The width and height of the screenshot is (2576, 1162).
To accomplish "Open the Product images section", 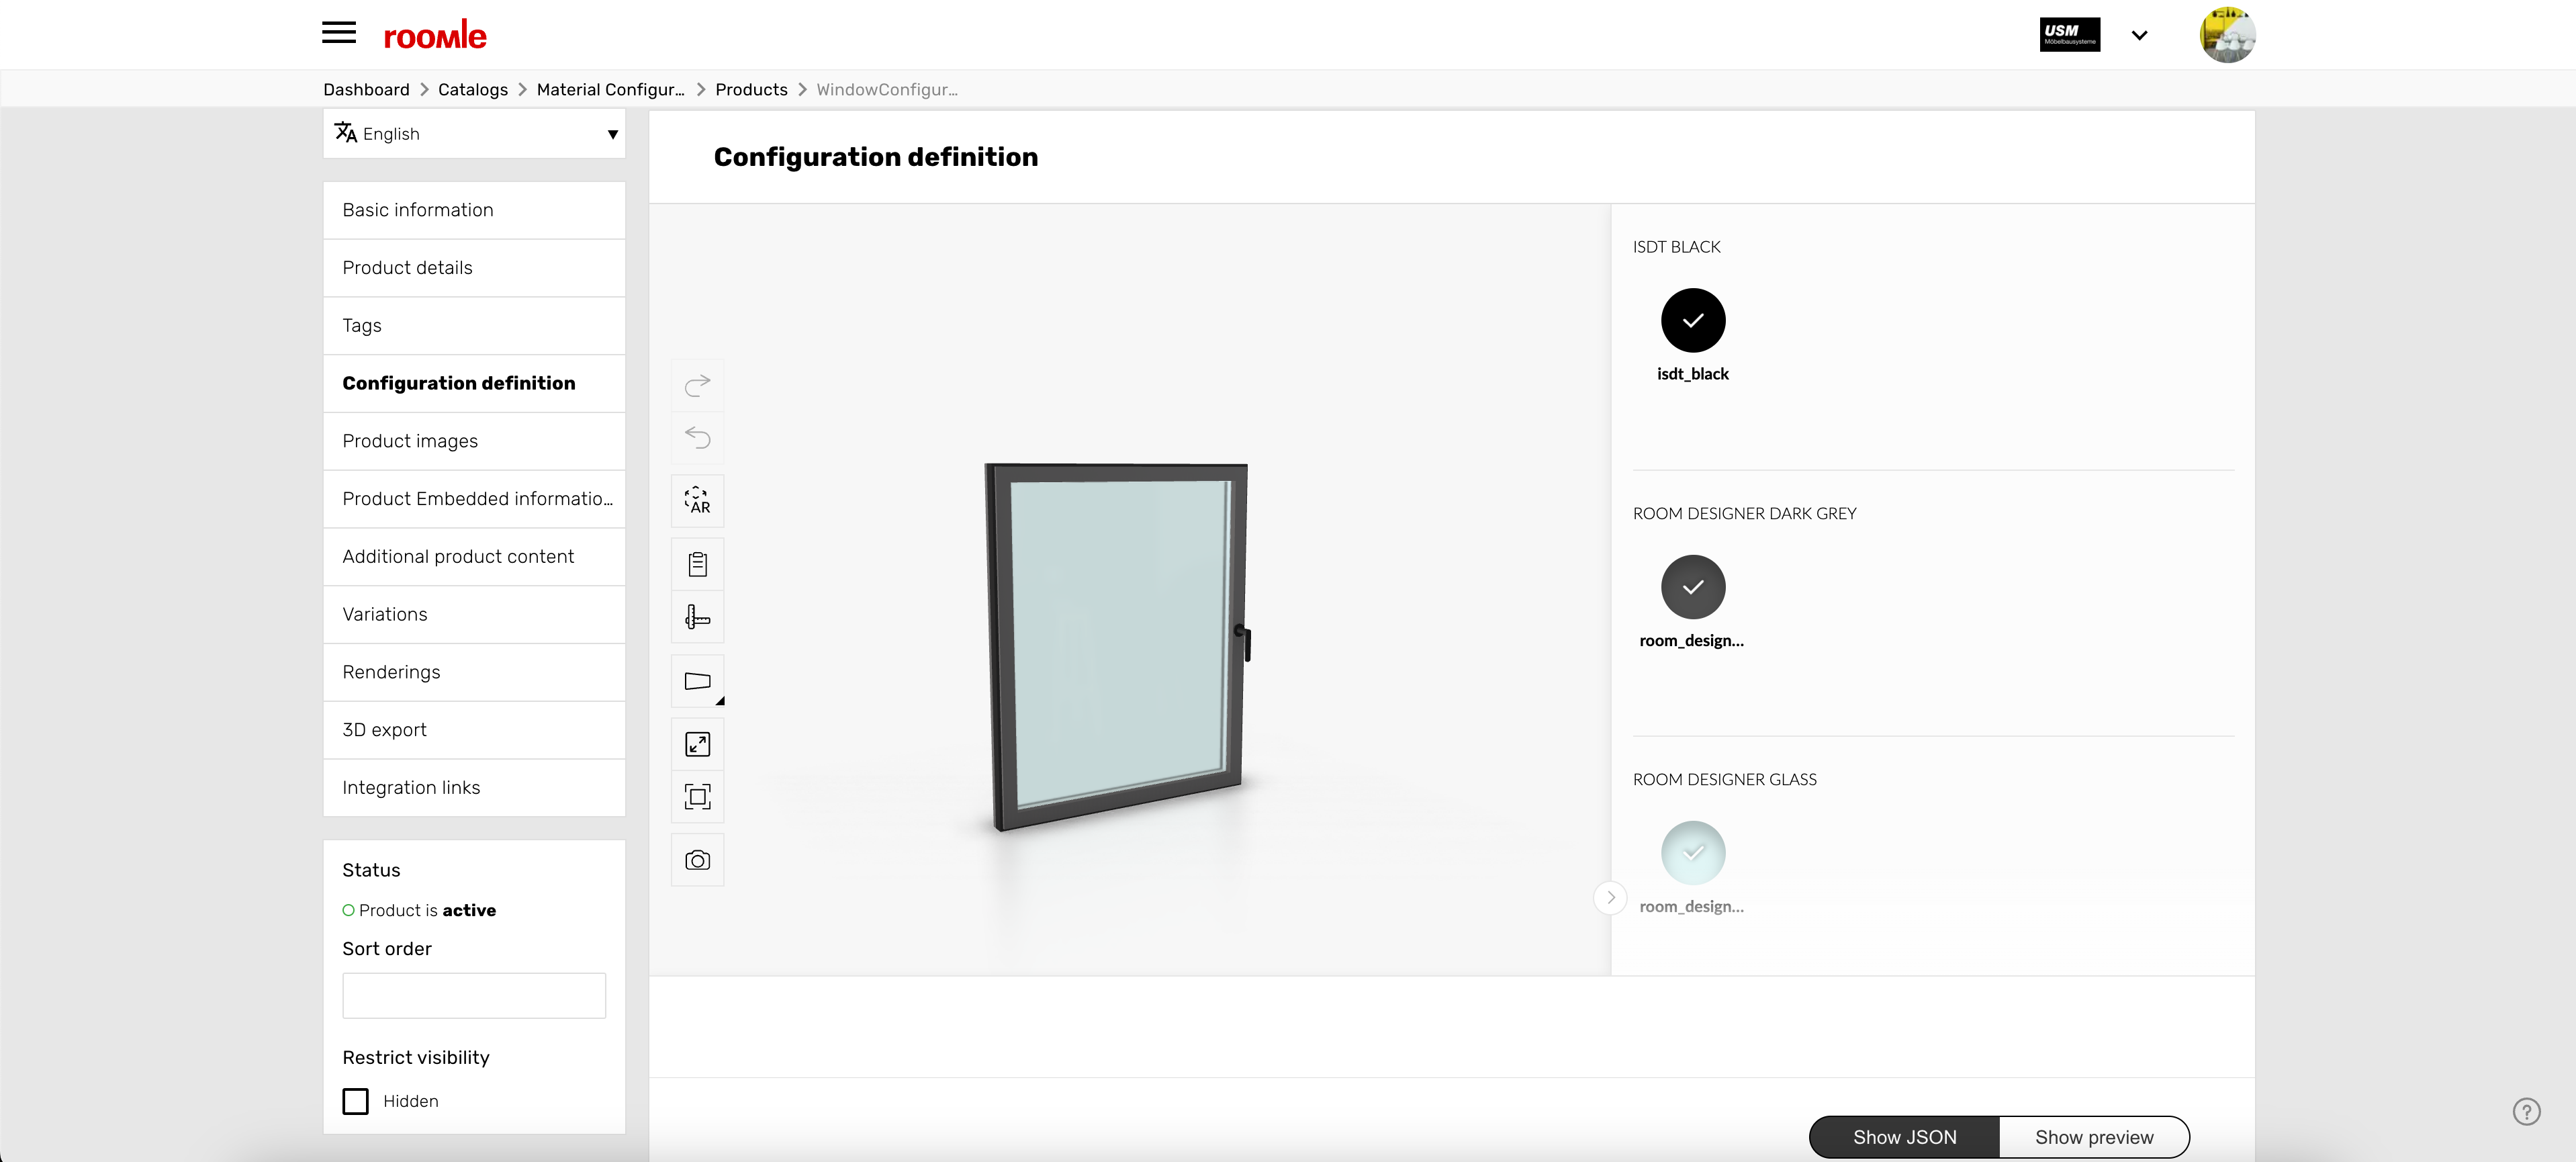I will click(x=474, y=441).
